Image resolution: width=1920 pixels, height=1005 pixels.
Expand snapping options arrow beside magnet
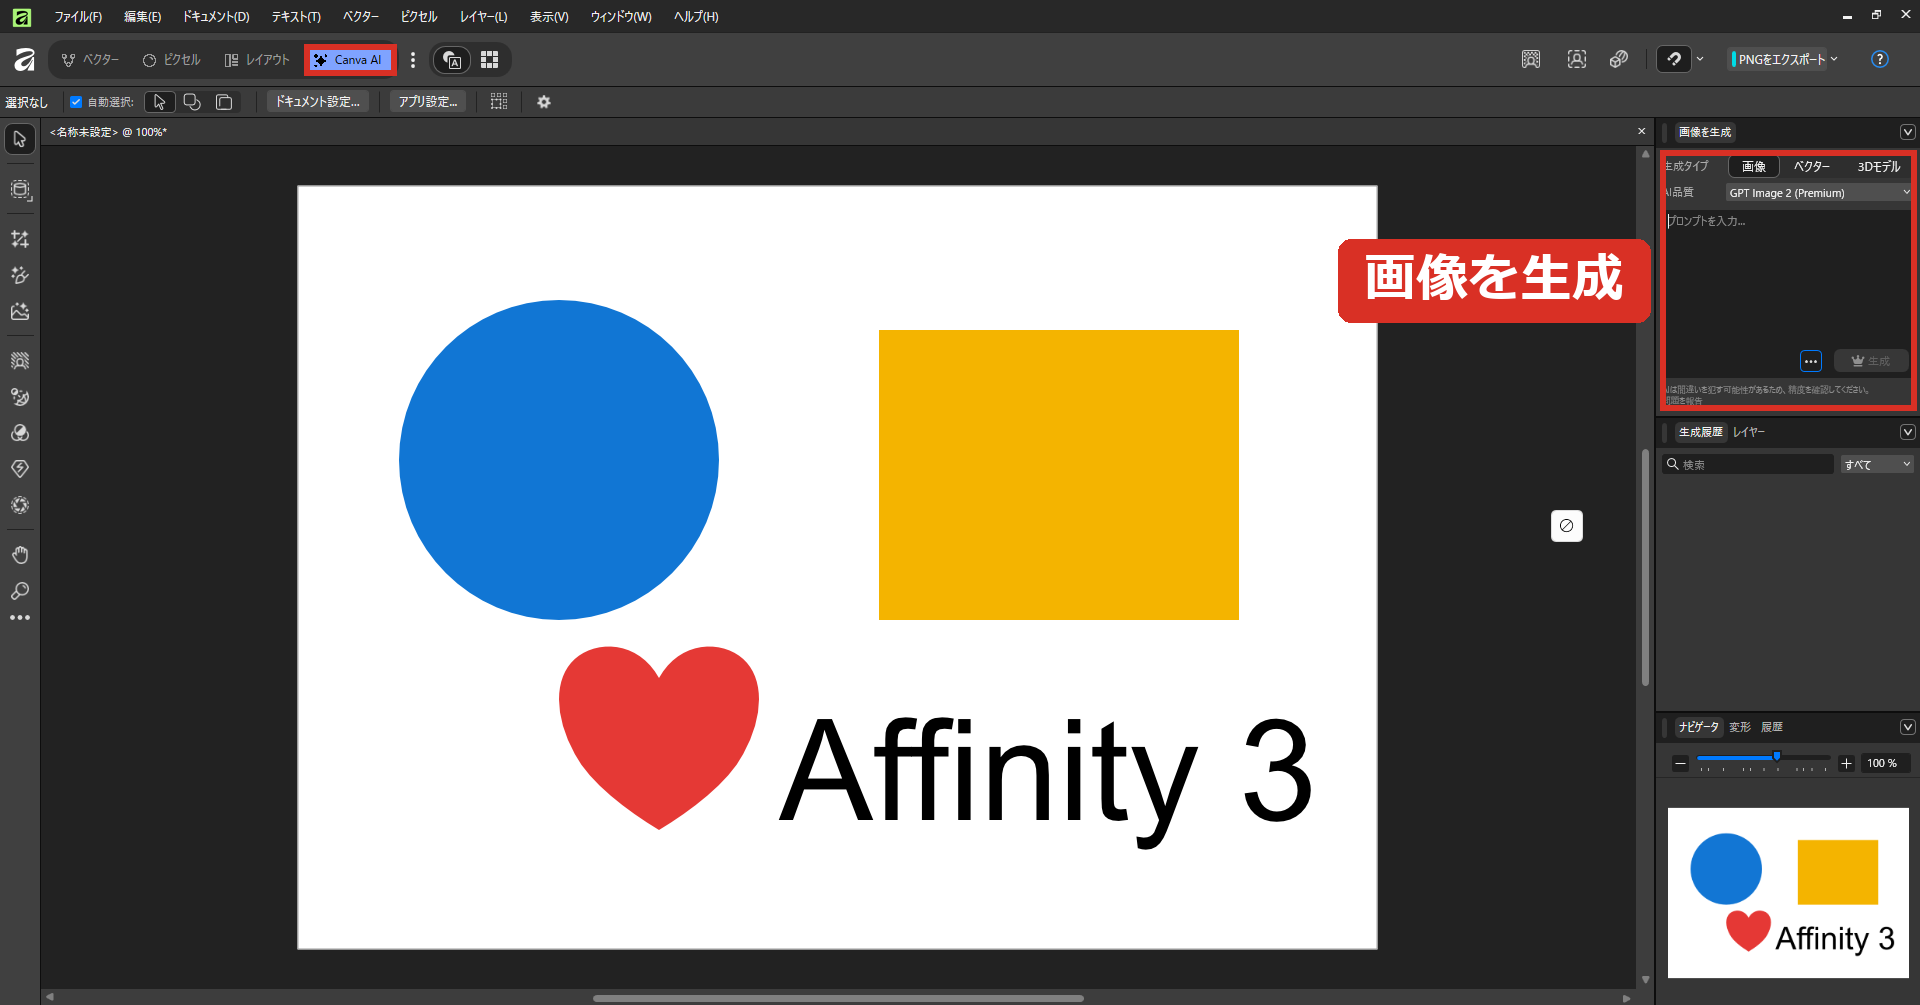(x=1700, y=59)
